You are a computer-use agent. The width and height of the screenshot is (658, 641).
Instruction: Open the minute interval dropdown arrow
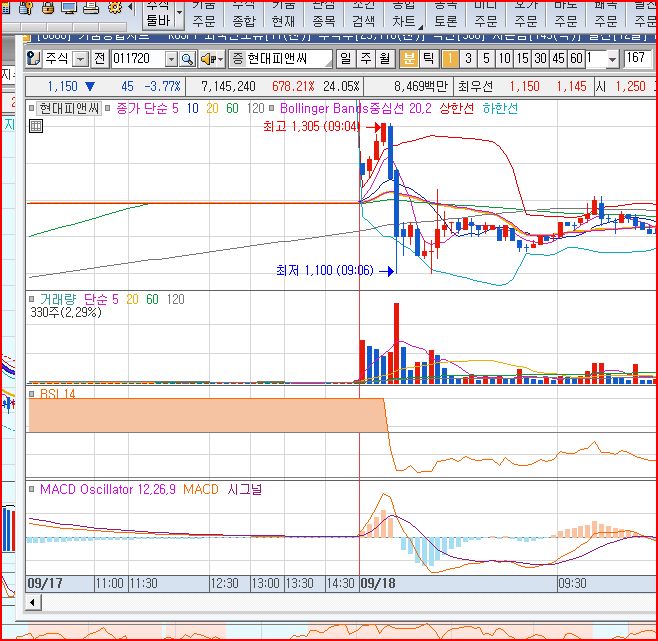click(612, 59)
